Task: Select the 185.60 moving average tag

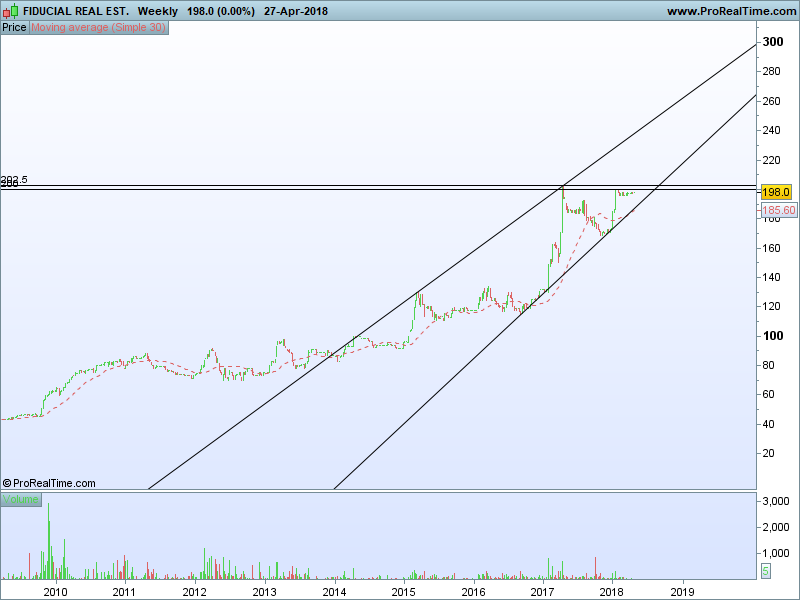Action: (779, 210)
